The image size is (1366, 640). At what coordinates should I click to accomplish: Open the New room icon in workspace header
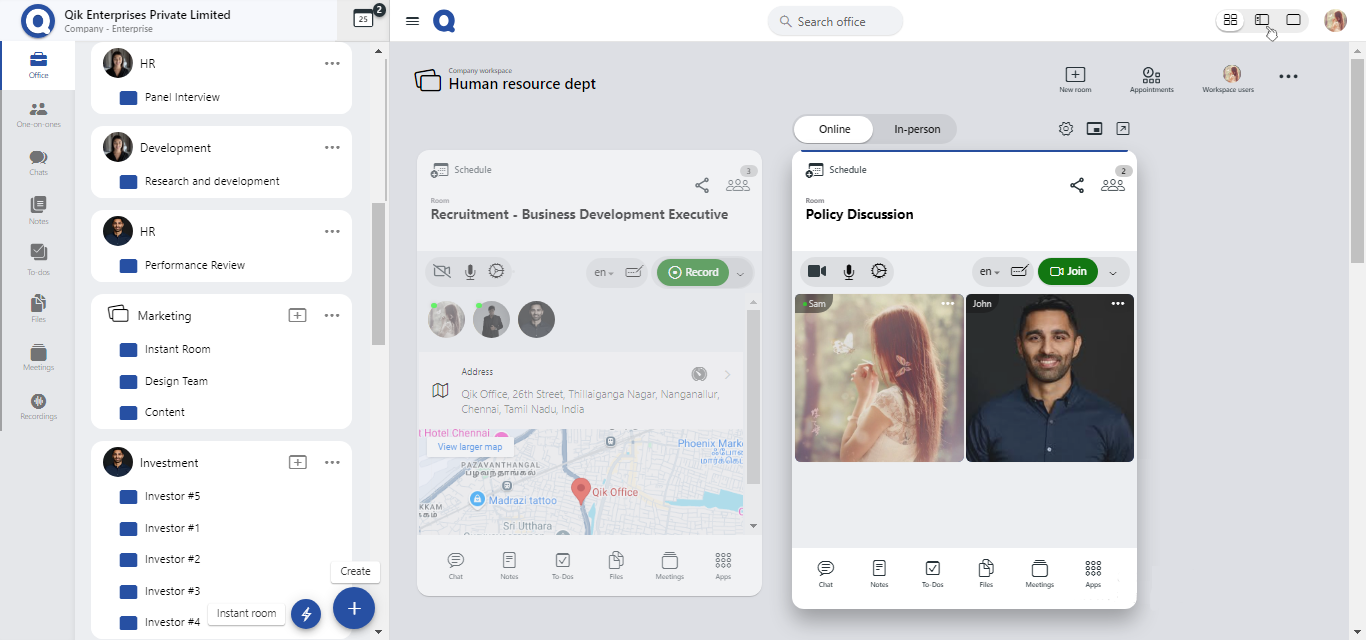[1075, 75]
